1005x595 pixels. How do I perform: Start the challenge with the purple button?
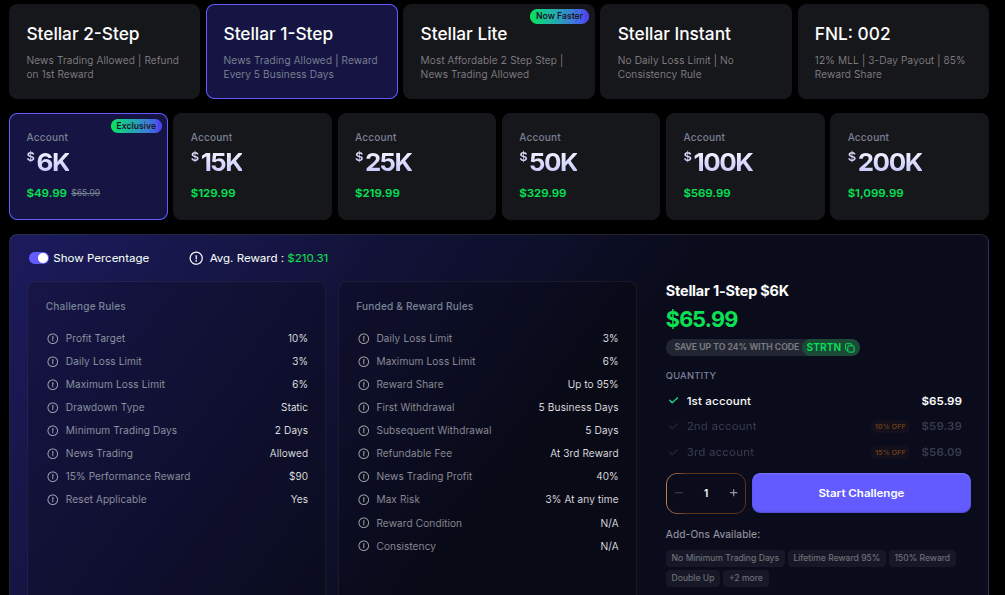coord(861,493)
